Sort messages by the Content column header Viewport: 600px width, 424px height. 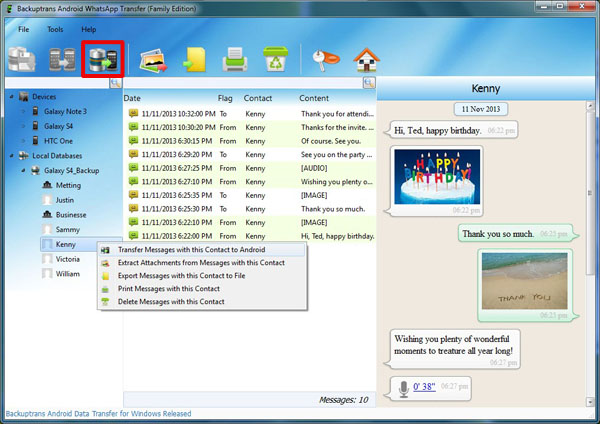314,98
